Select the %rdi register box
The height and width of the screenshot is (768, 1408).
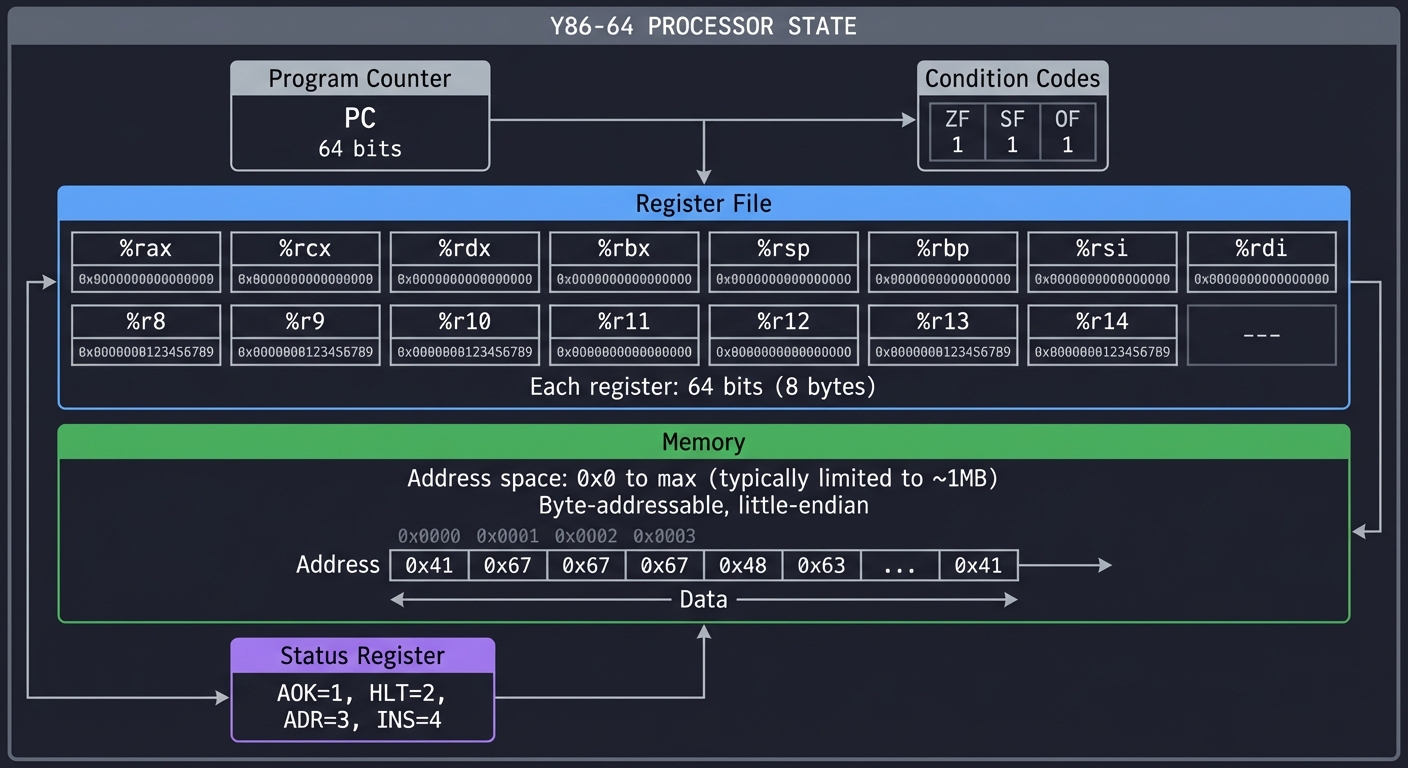pos(1261,261)
